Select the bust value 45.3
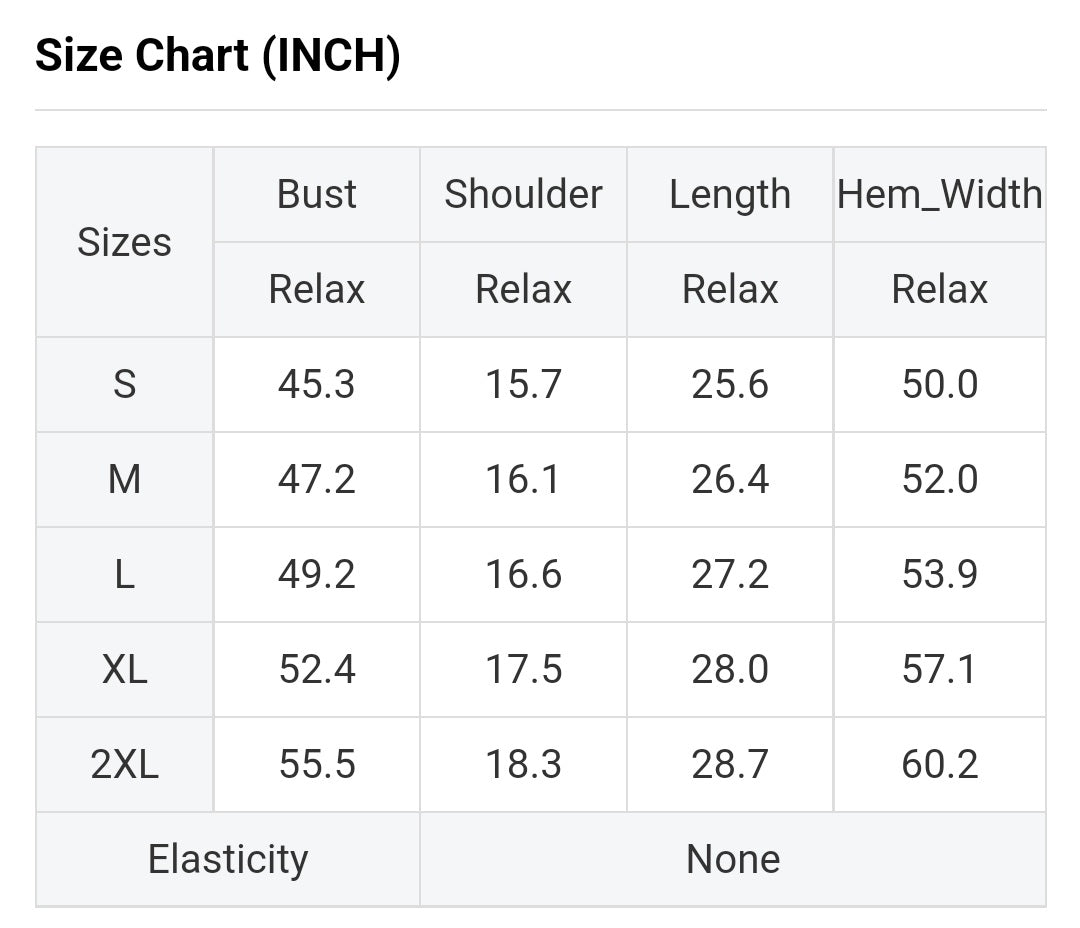Image resolution: width=1080 pixels, height=928 pixels. pyautogui.click(x=317, y=384)
